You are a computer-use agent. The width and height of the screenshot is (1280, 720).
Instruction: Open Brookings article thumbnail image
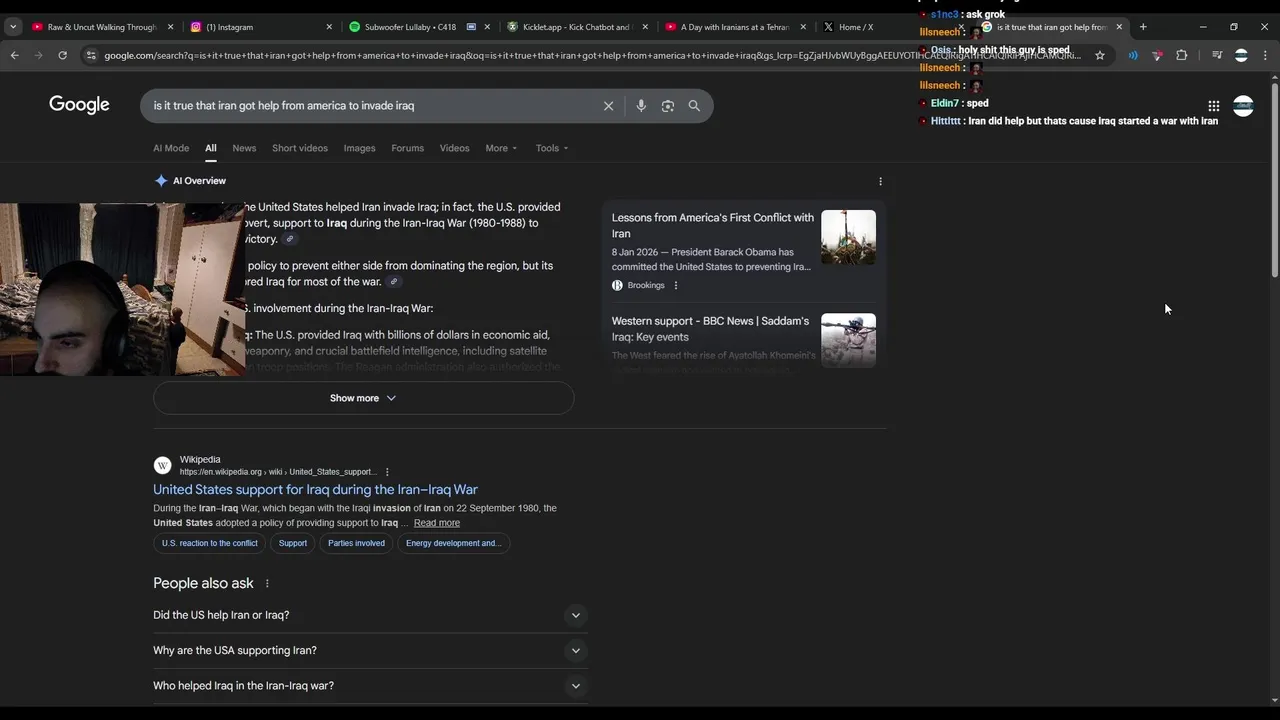pyautogui.click(x=848, y=237)
